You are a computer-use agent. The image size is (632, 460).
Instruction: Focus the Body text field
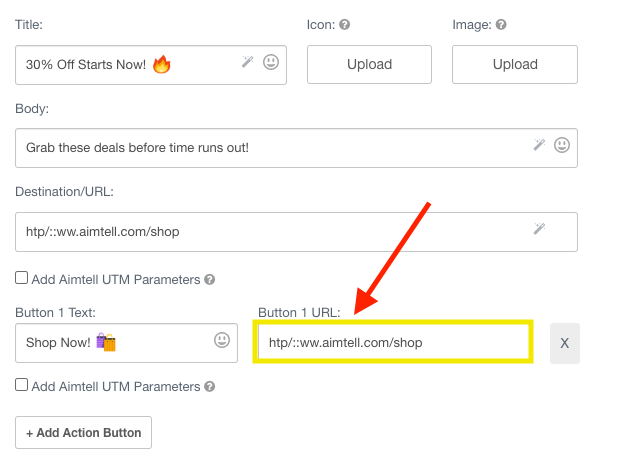(270, 148)
